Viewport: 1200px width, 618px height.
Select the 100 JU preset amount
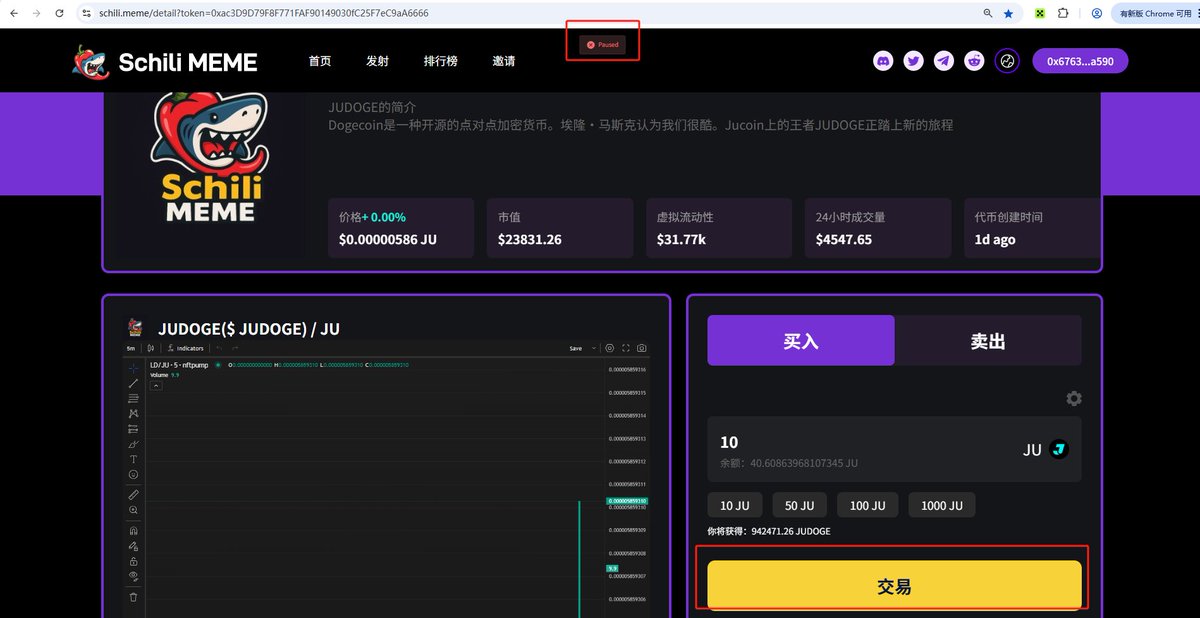point(867,505)
